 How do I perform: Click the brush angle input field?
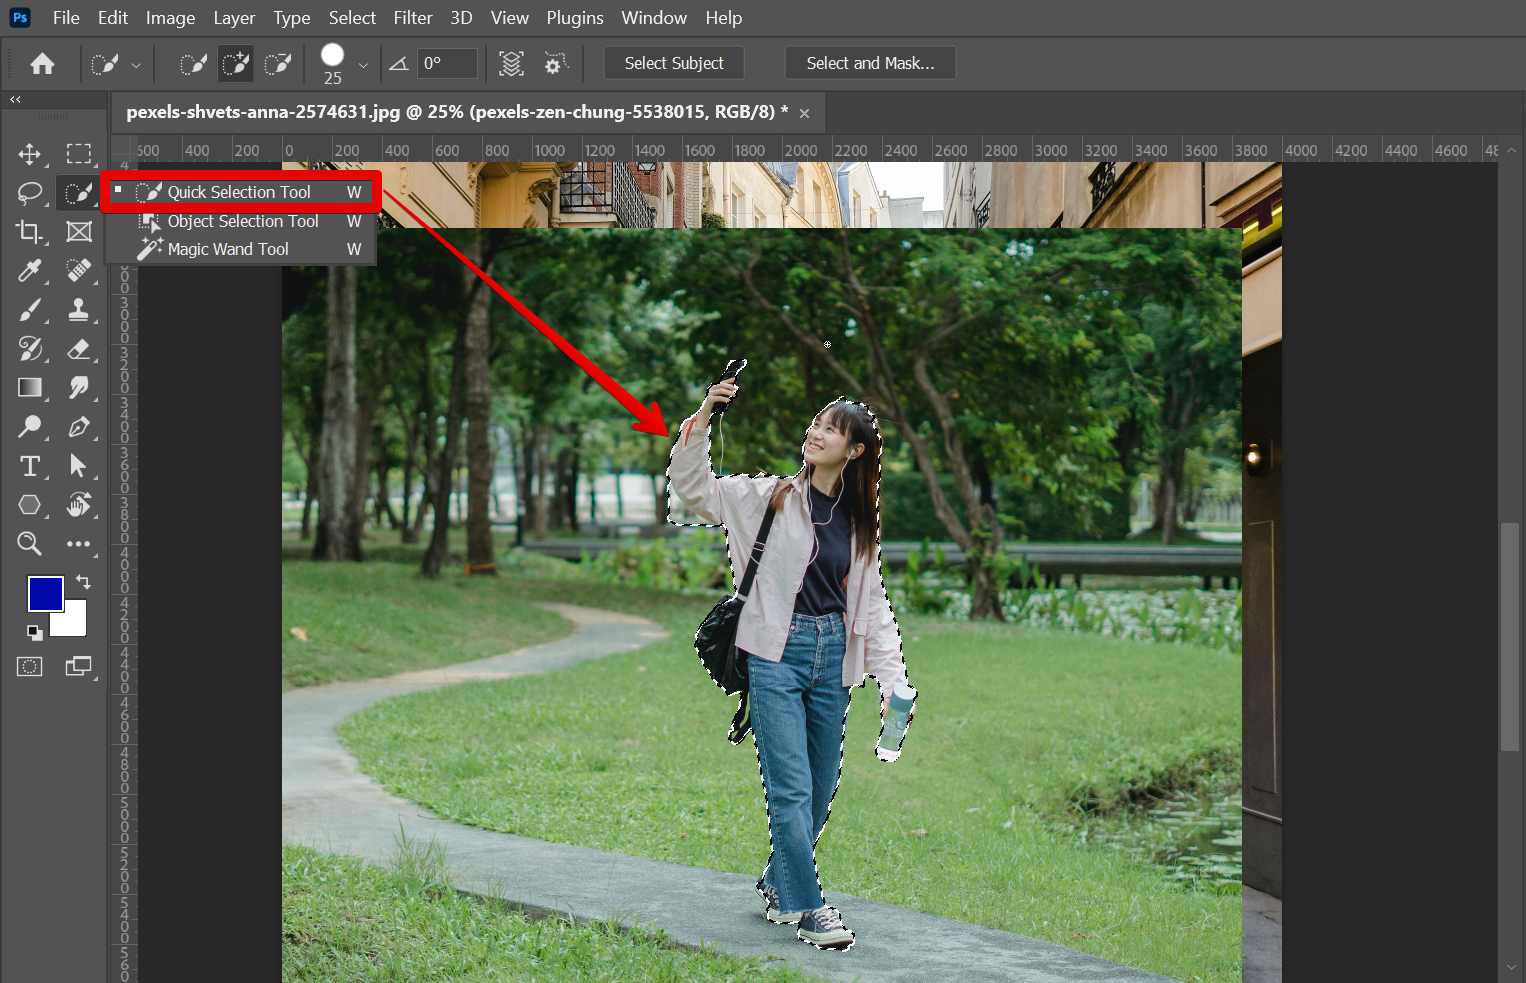tap(446, 63)
